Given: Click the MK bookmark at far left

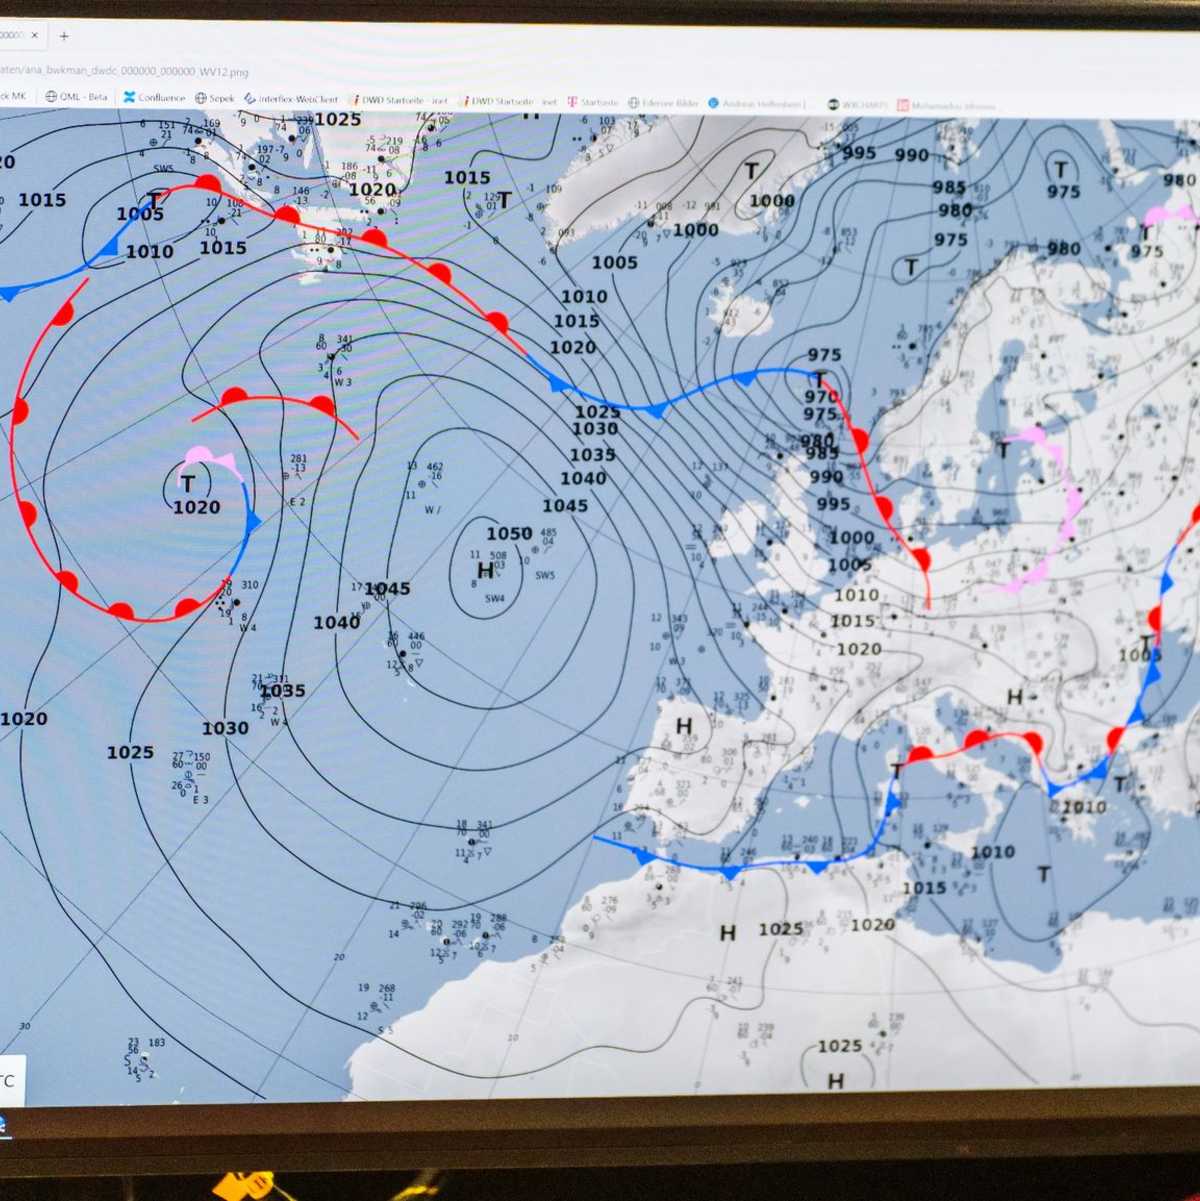Looking at the screenshot, I should point(14,96).
